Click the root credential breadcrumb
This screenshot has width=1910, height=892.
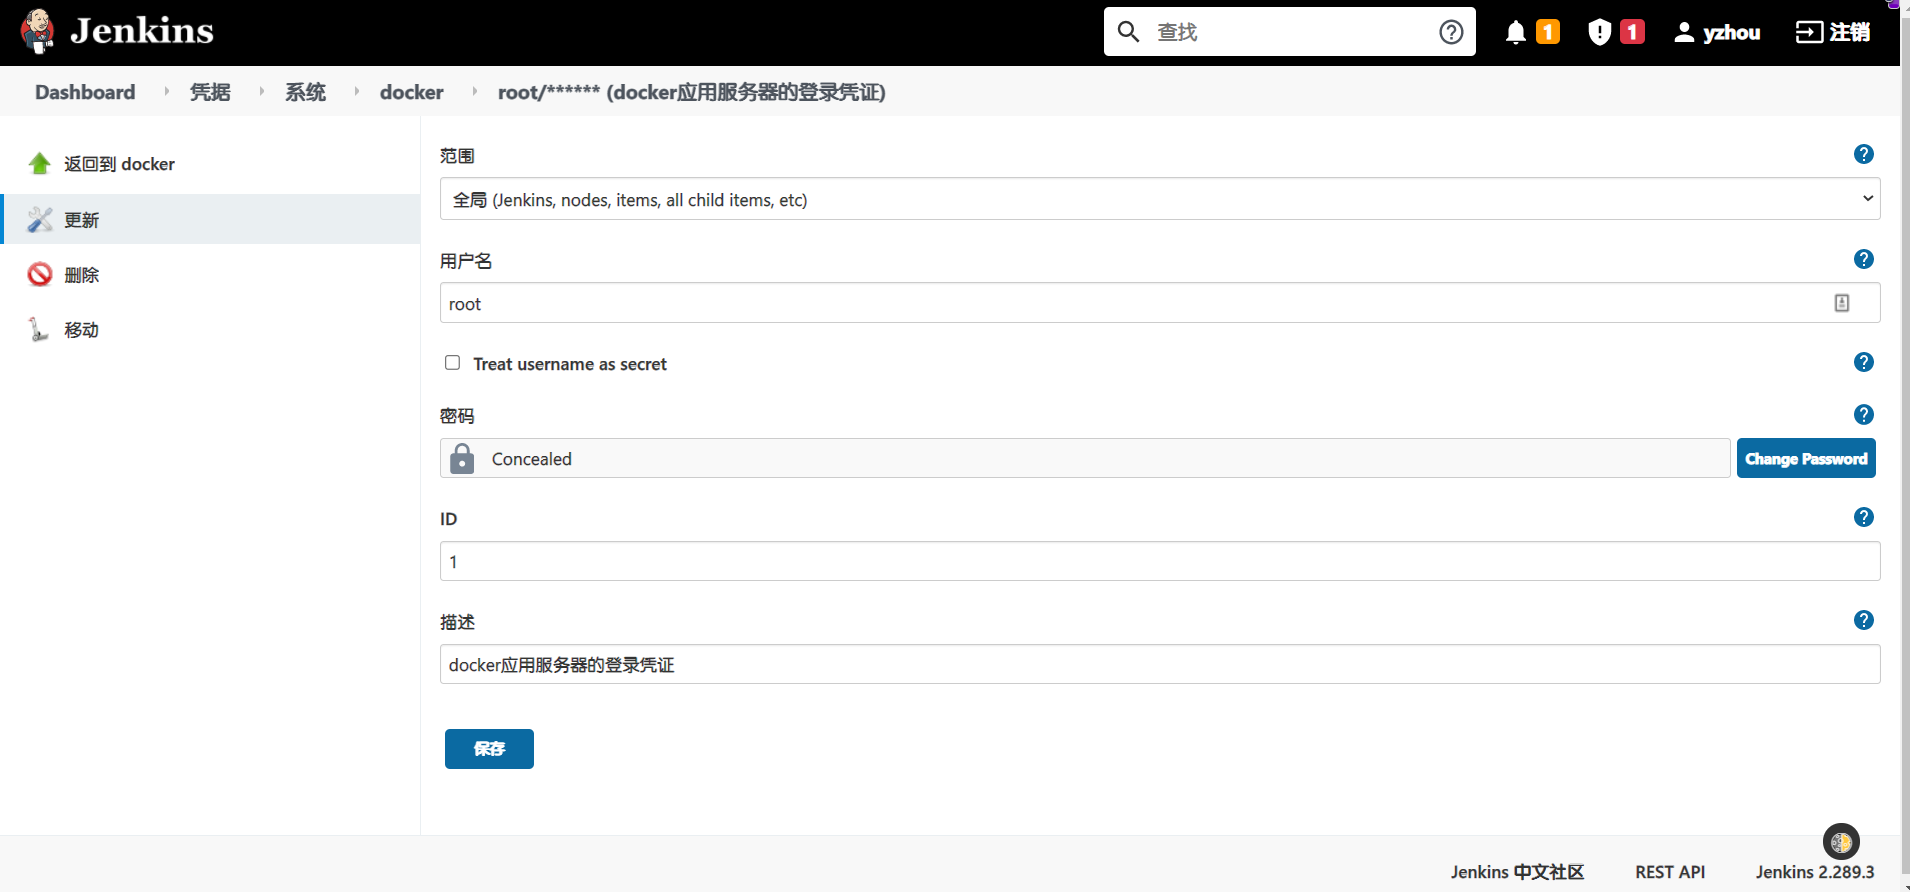[x=692, y=92]
